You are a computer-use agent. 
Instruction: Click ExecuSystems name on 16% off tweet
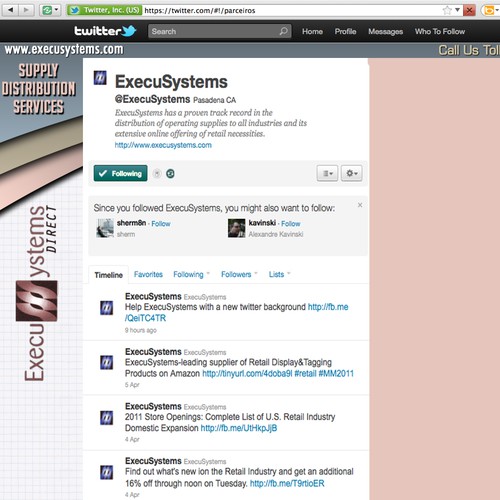(x=153, y=461)
